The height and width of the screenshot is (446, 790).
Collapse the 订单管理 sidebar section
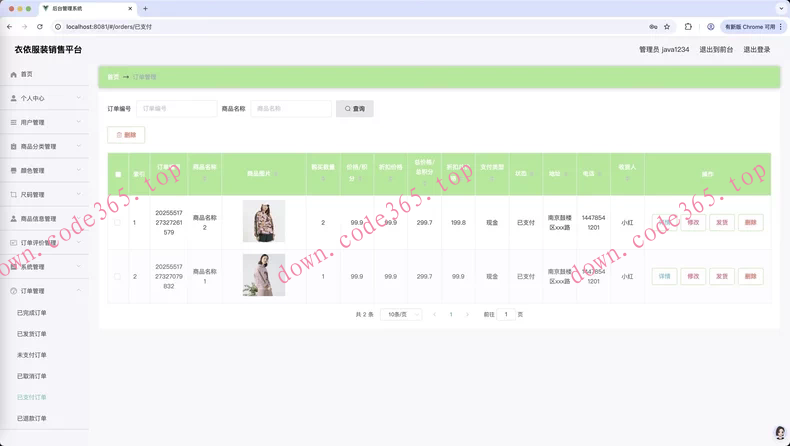45,291
